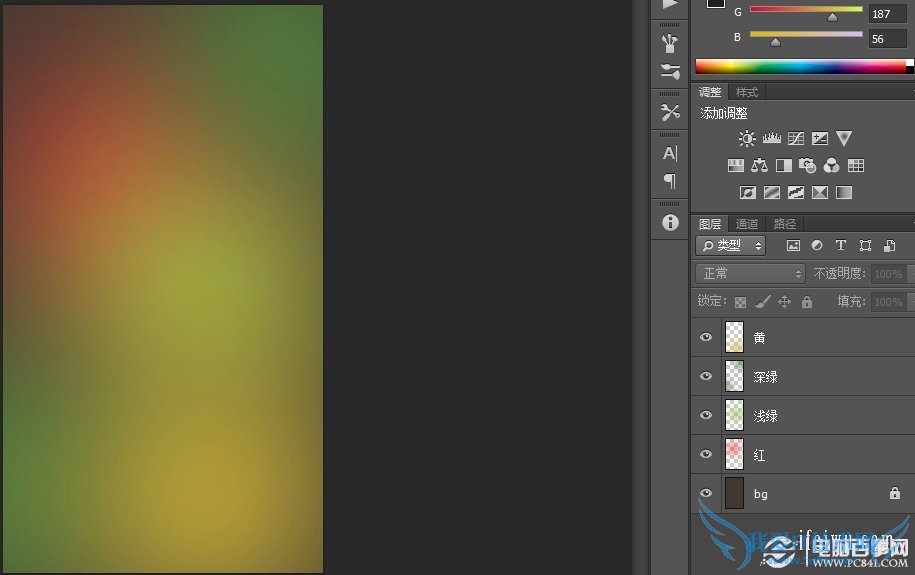Add a Vibrance adjustment
This screenshot has height=575, width=915.
pyautogui.click(x=844, y=138)
